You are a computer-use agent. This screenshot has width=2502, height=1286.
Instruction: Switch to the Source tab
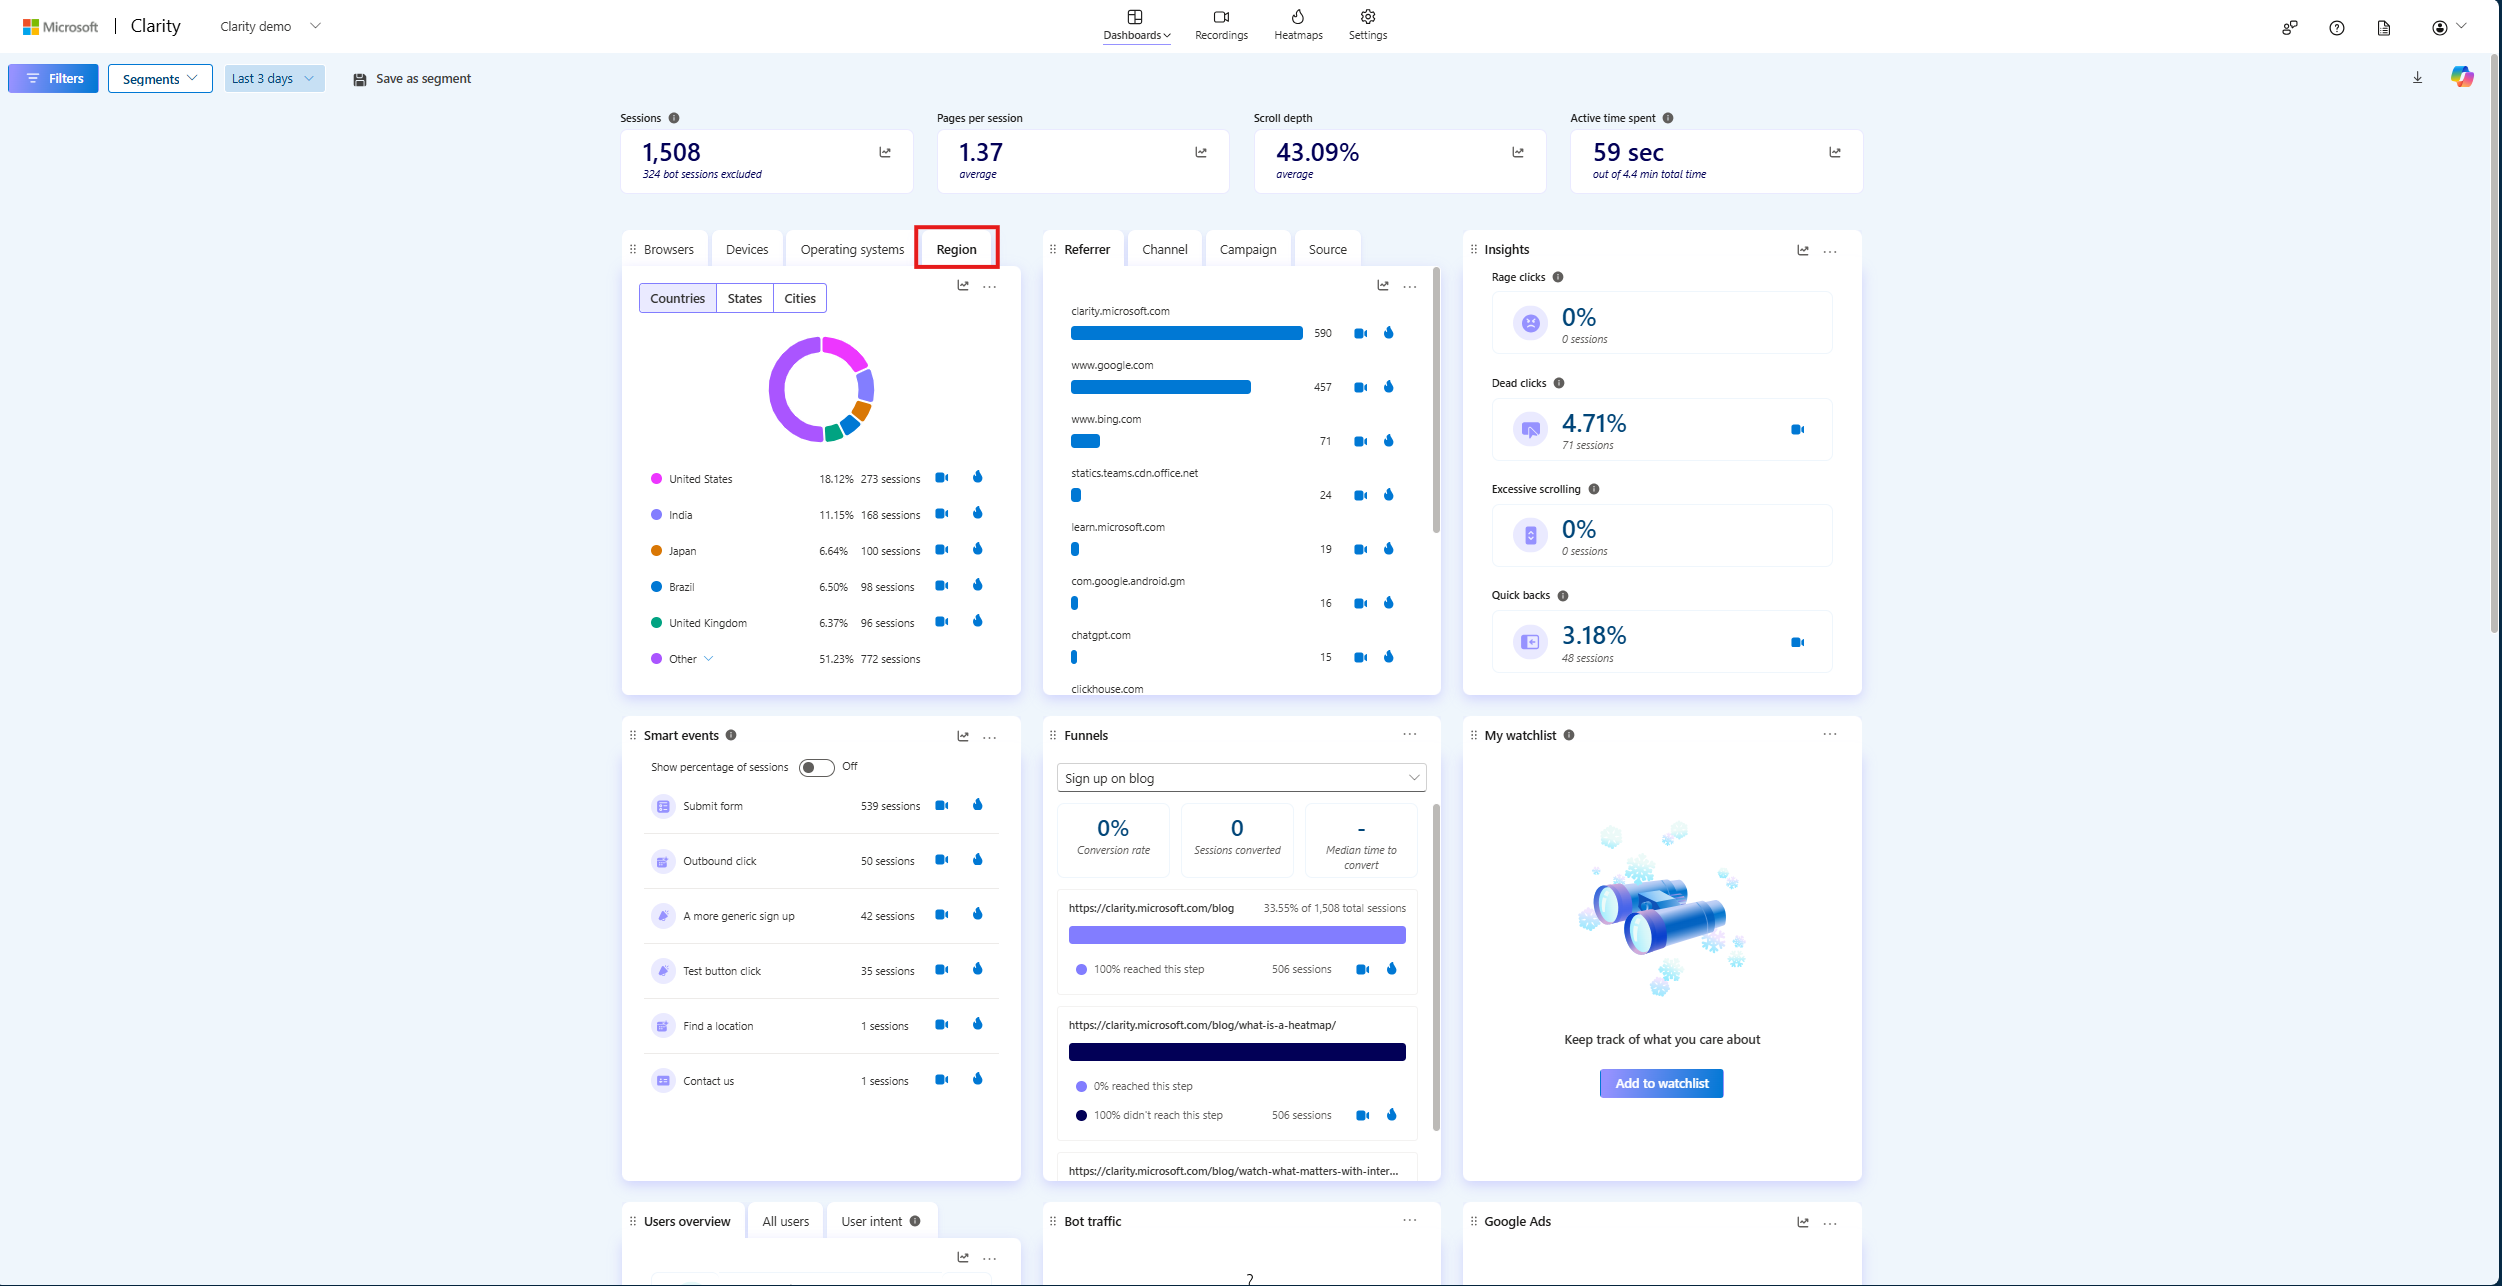pyautogui.click(x=1328, y=249)
